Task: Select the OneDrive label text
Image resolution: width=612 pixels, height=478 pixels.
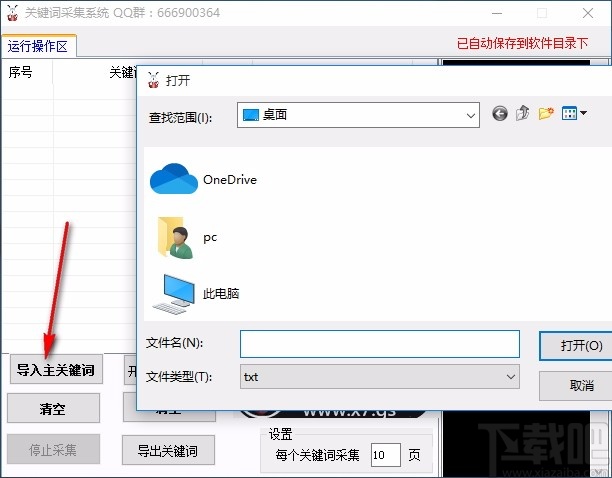Action: 230,180
